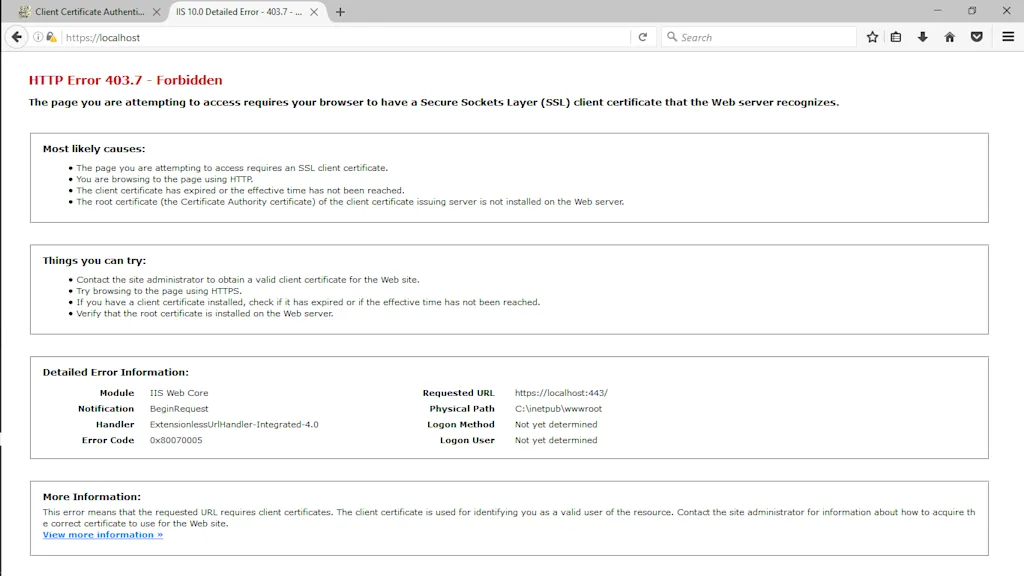Viewport: 1024px width, 576px height.
Task: Click the IIS Web Core module value
Action: tap(179, 393)
